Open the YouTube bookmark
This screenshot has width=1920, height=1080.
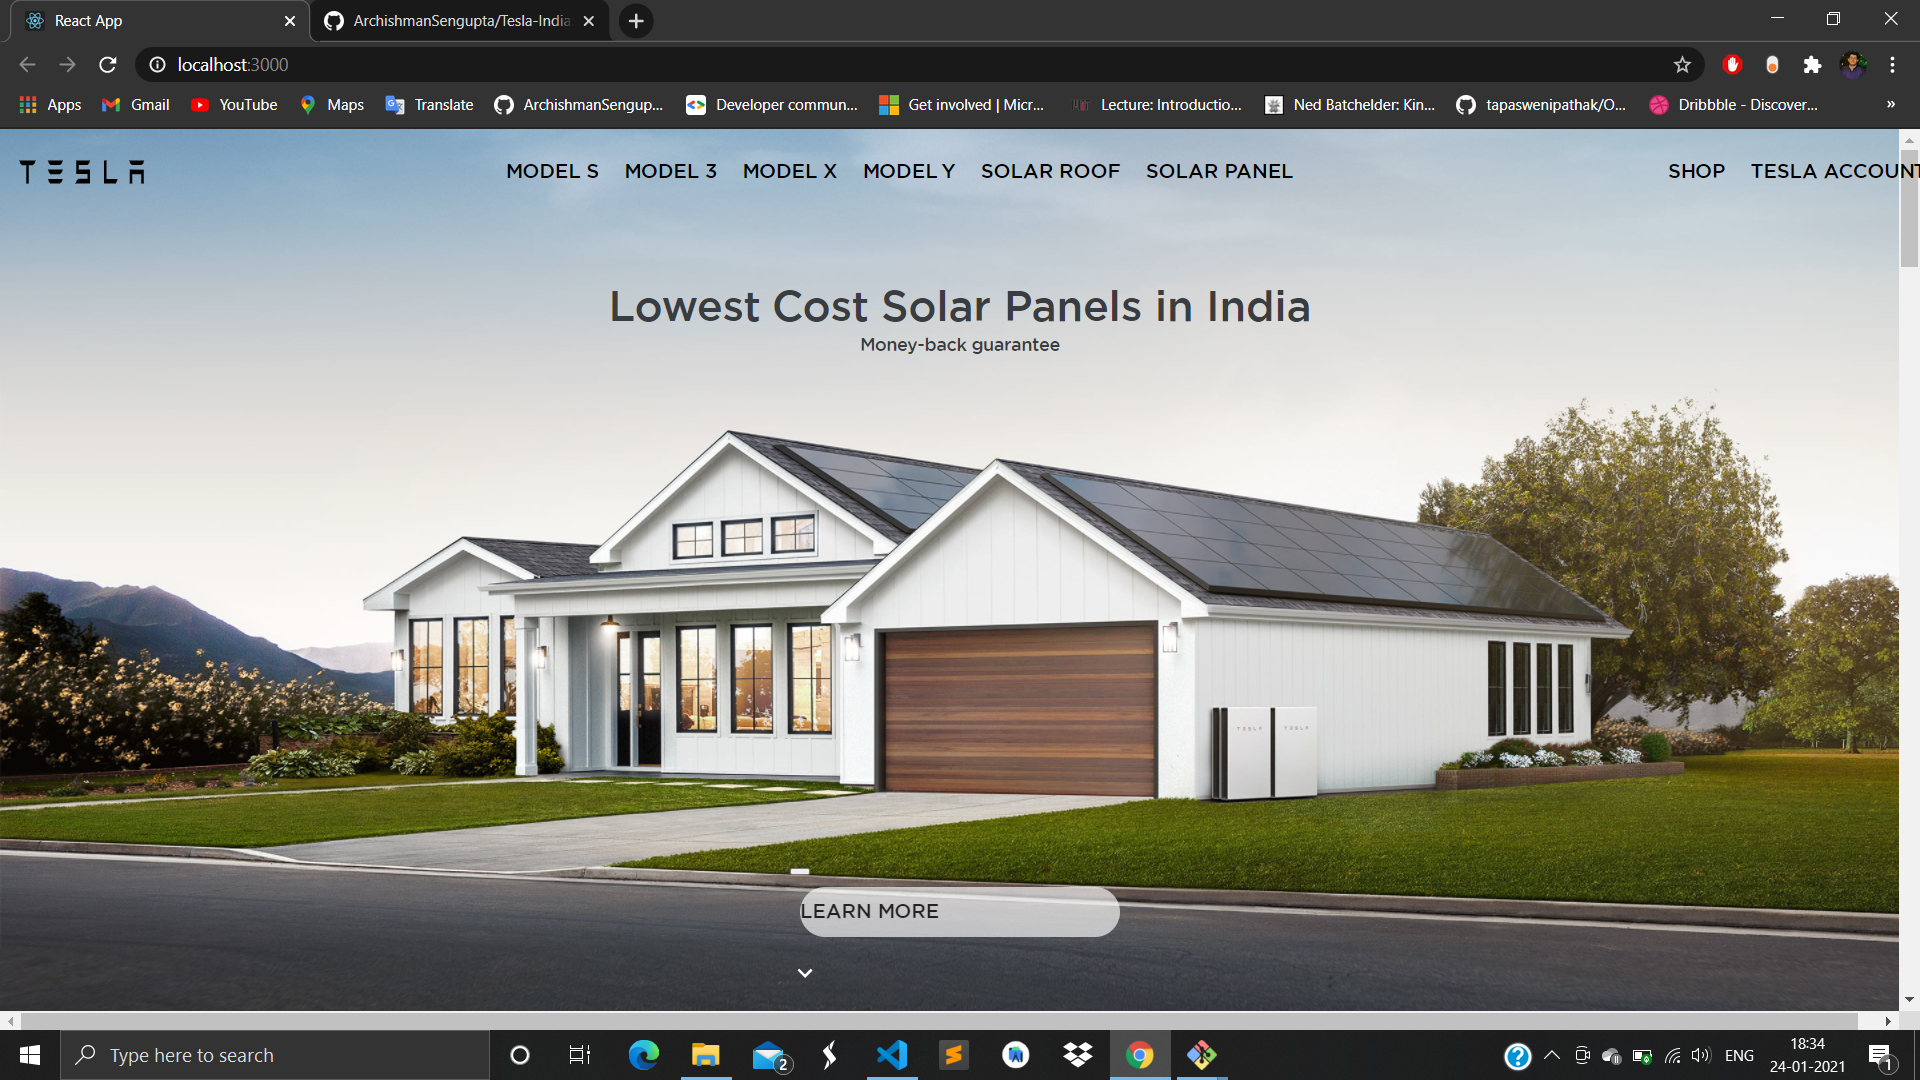point(234,105)
